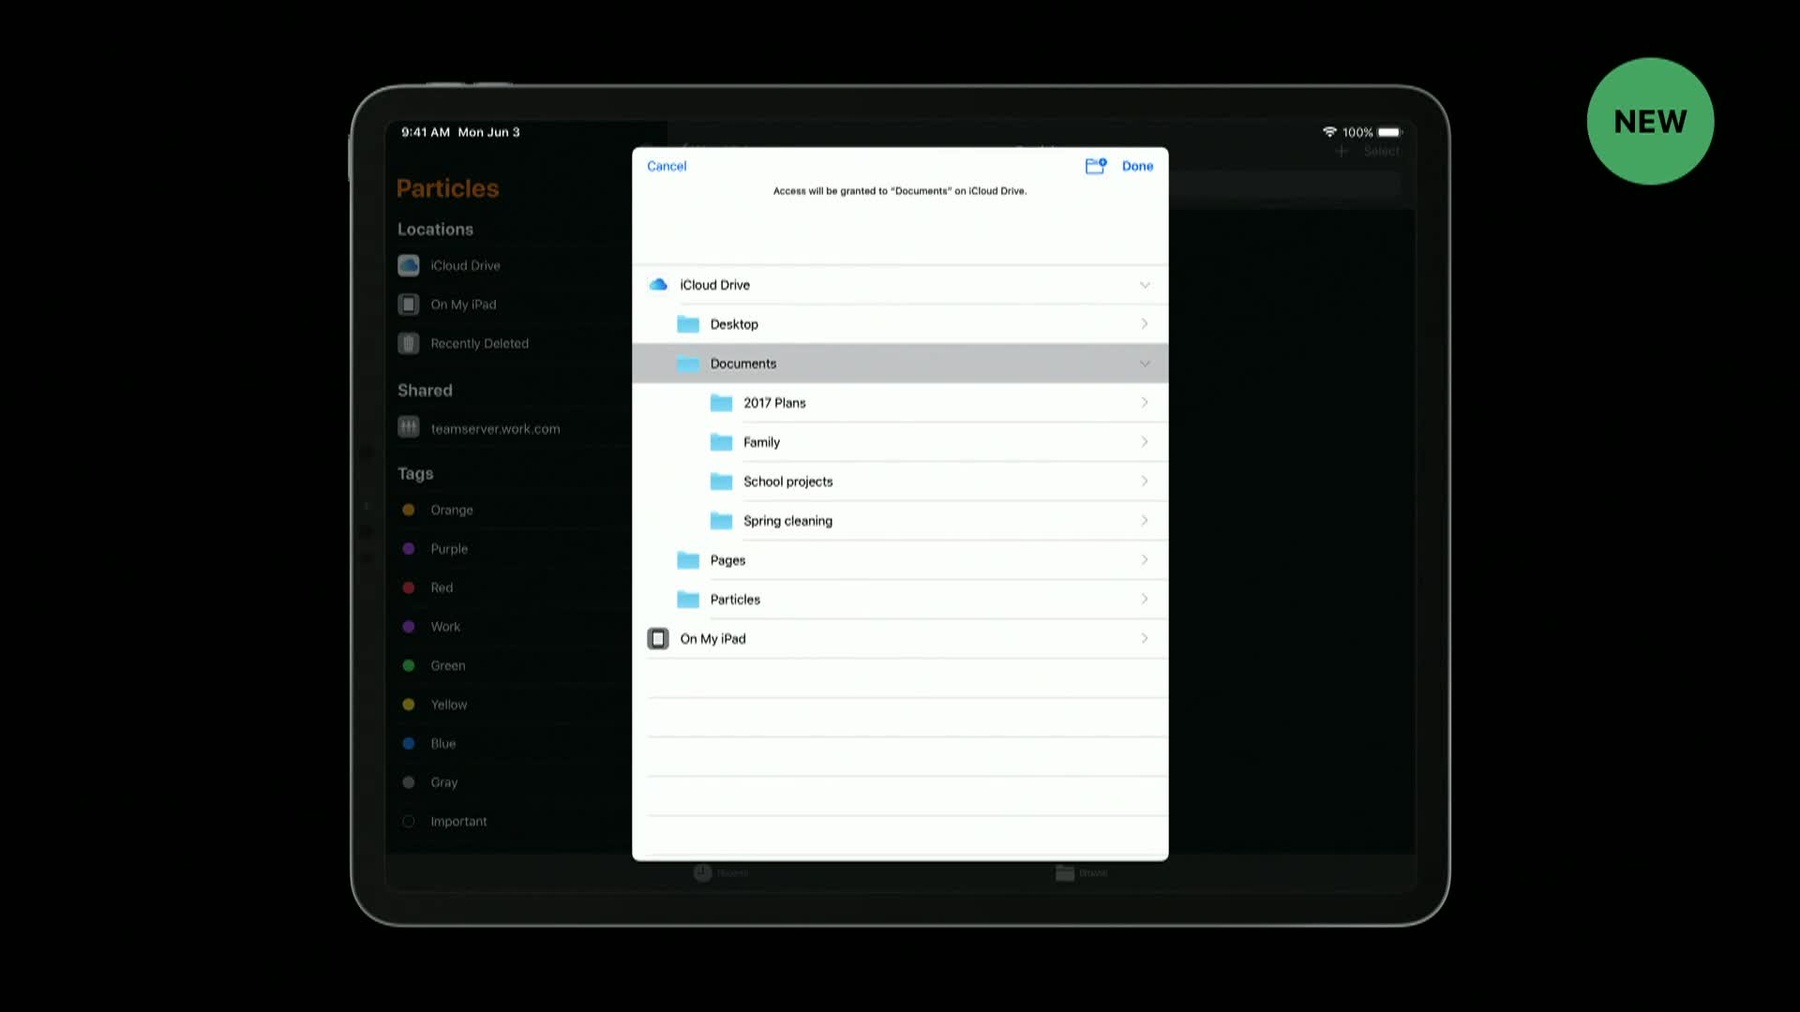1800x1012 pixels.
Task: Select the School projects row label
Action: pos(788,482)
